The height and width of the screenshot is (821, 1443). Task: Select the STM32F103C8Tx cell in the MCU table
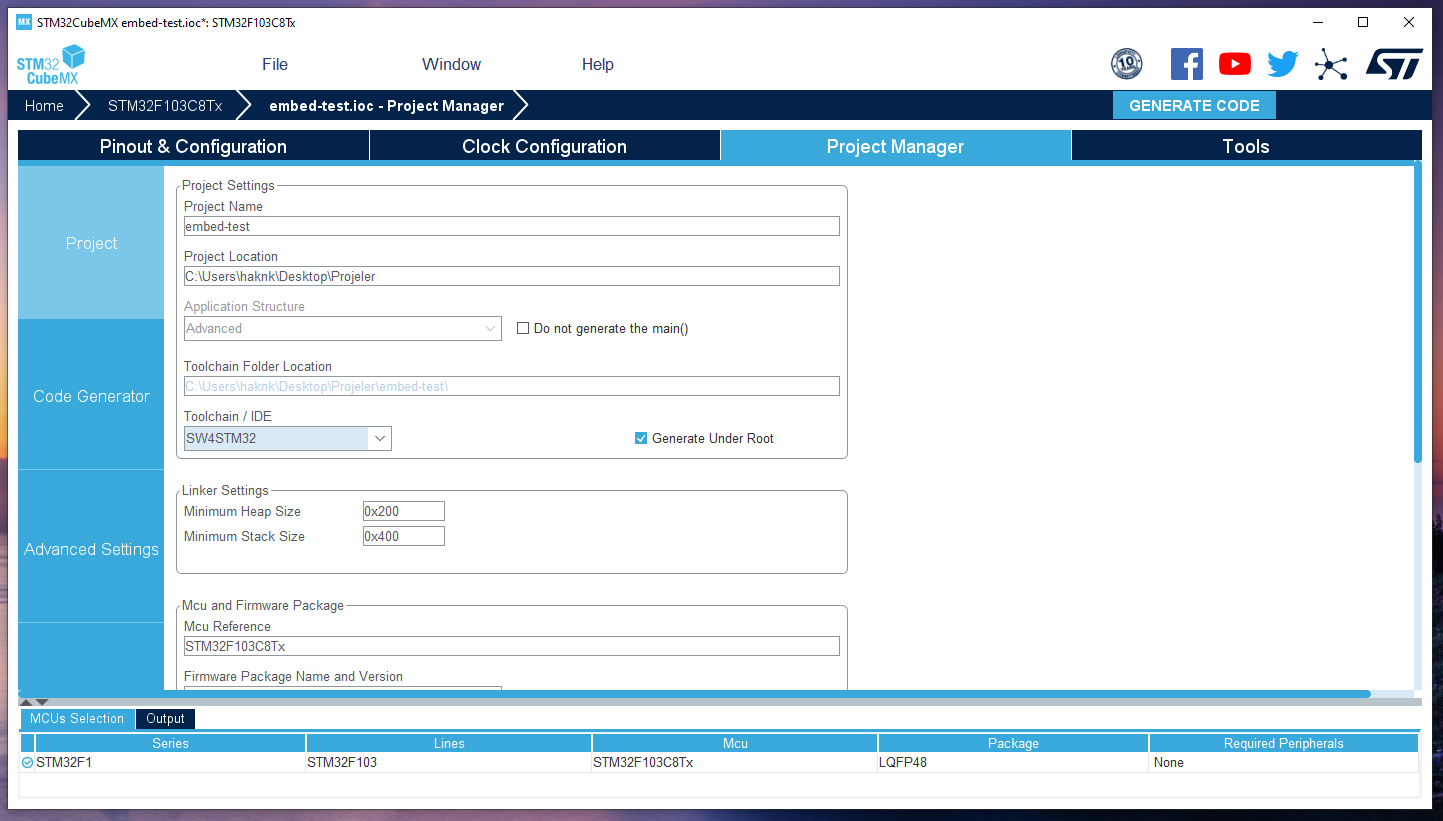click(x=735, y=762)
